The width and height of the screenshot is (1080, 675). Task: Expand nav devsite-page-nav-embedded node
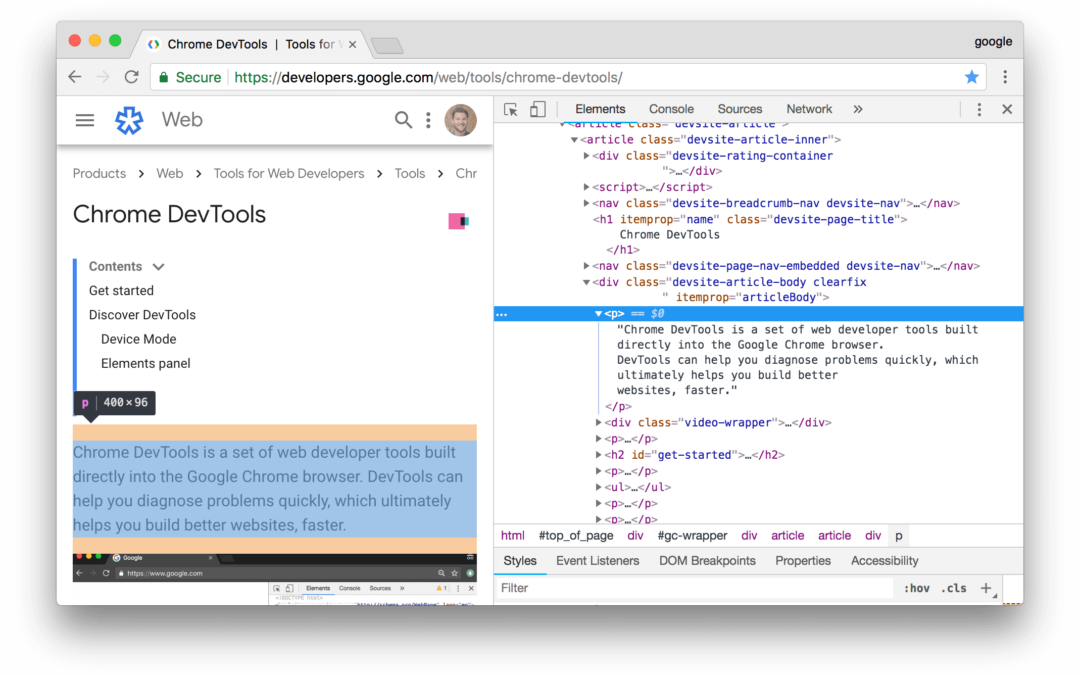point(586,266)
